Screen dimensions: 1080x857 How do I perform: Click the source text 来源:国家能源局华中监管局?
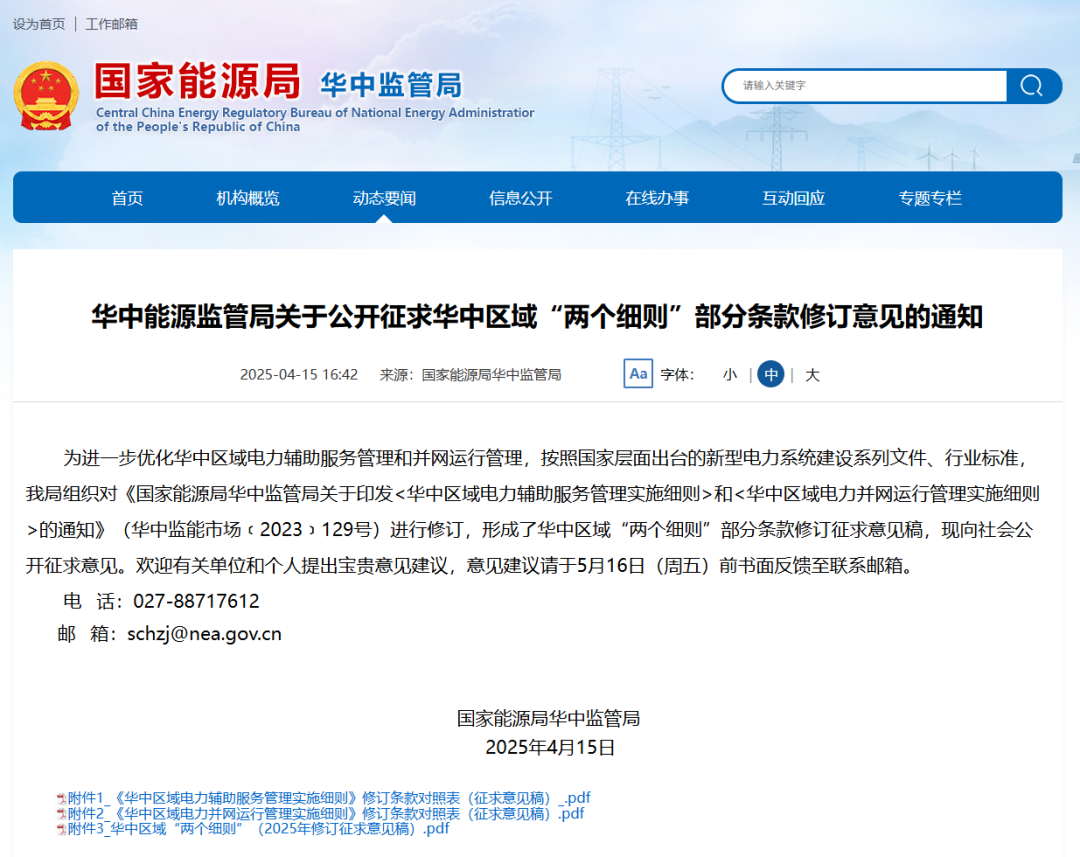click(x=470, y=375)
